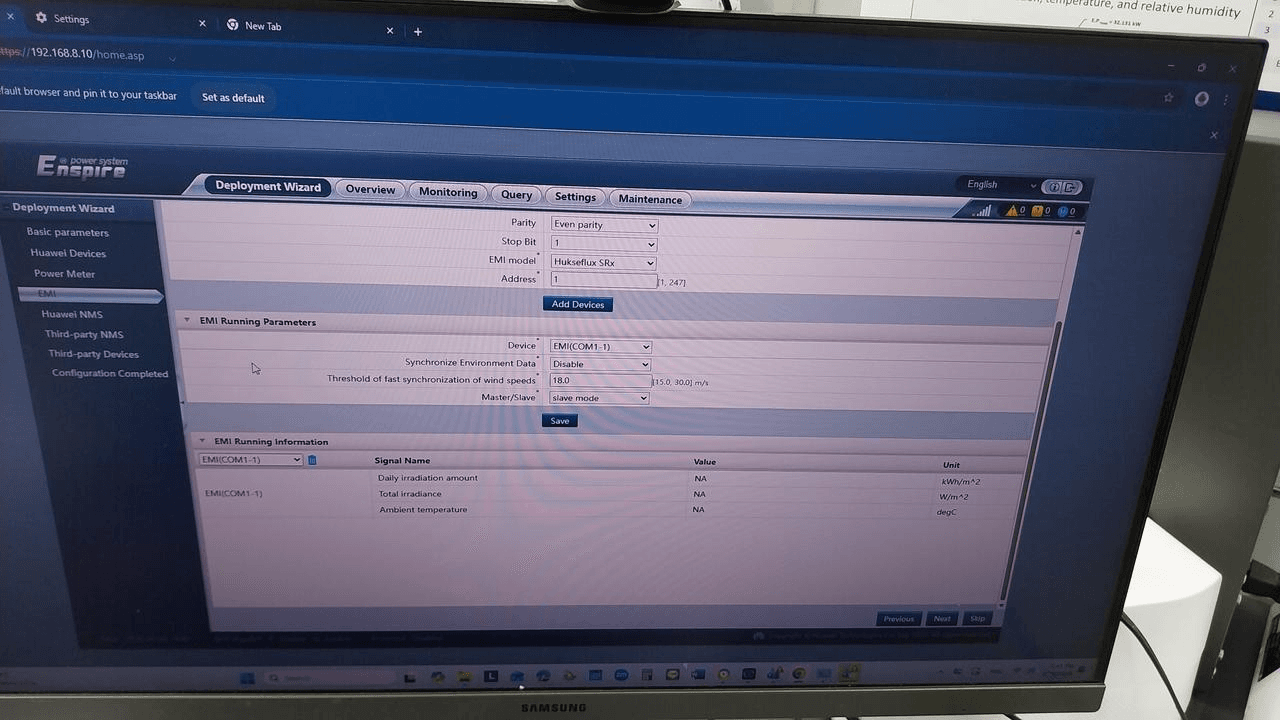Open the Master/Slave mode dropdown
This screenshot has width=1280, height=720.
pyautogui.click(x=599, y=398)
